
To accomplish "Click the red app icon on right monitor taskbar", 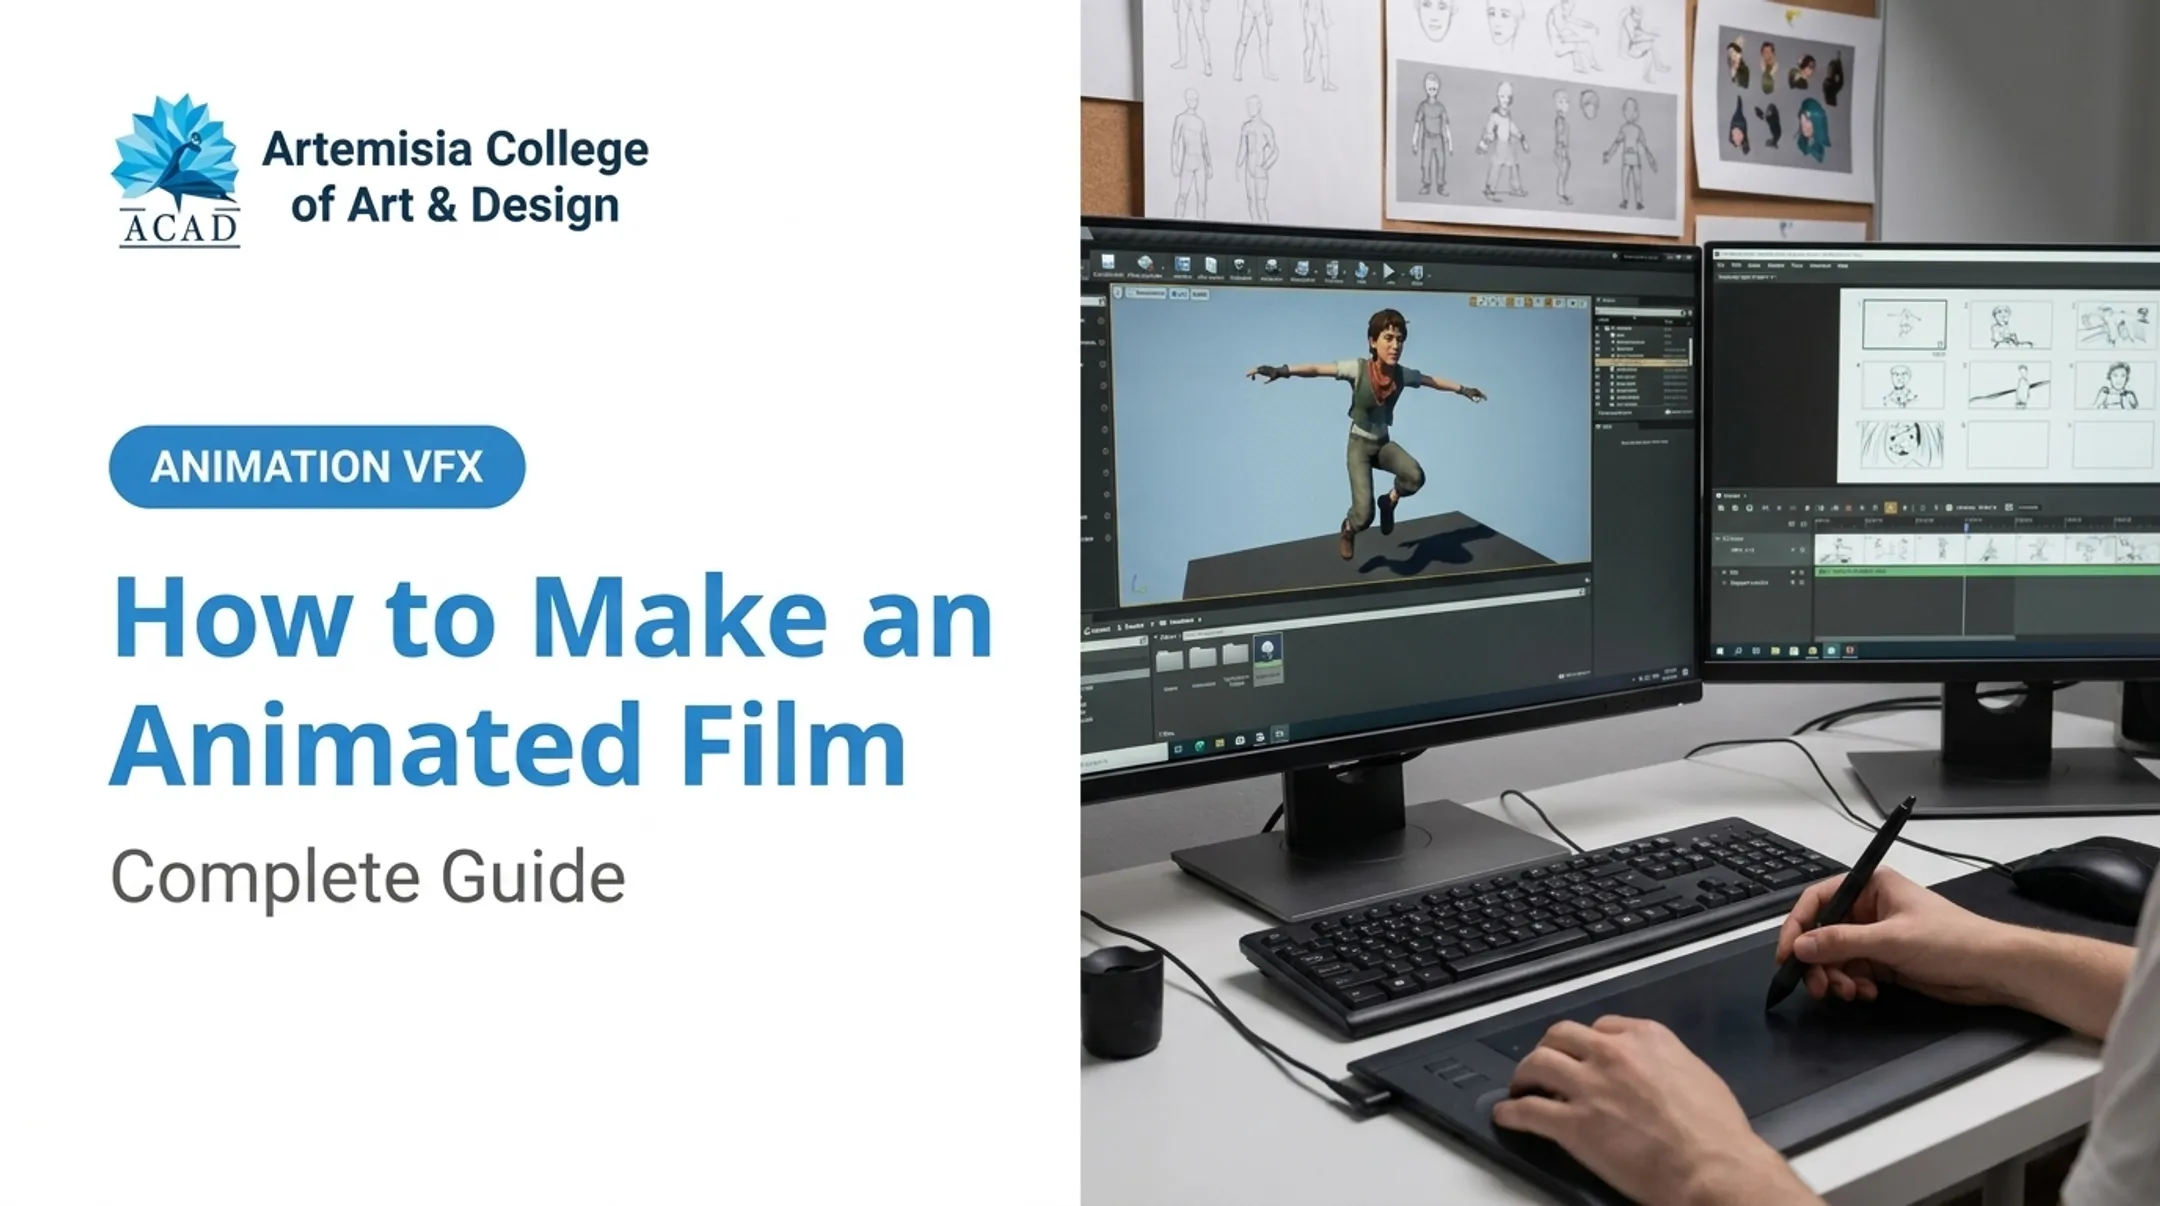I will point(1850,651).
